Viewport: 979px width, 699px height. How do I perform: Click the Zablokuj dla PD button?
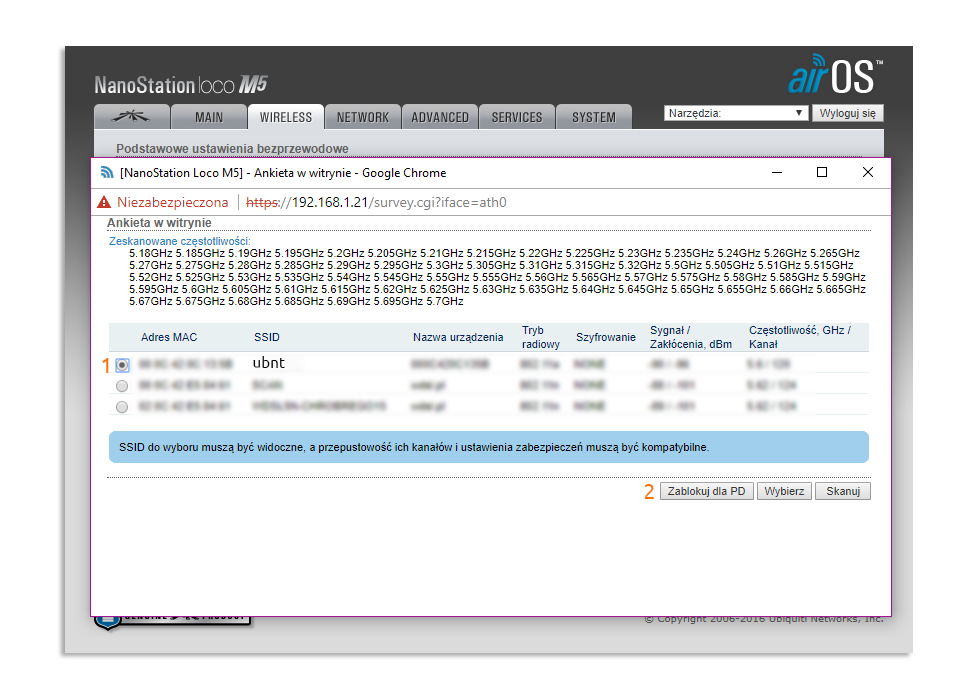[706, 491]
